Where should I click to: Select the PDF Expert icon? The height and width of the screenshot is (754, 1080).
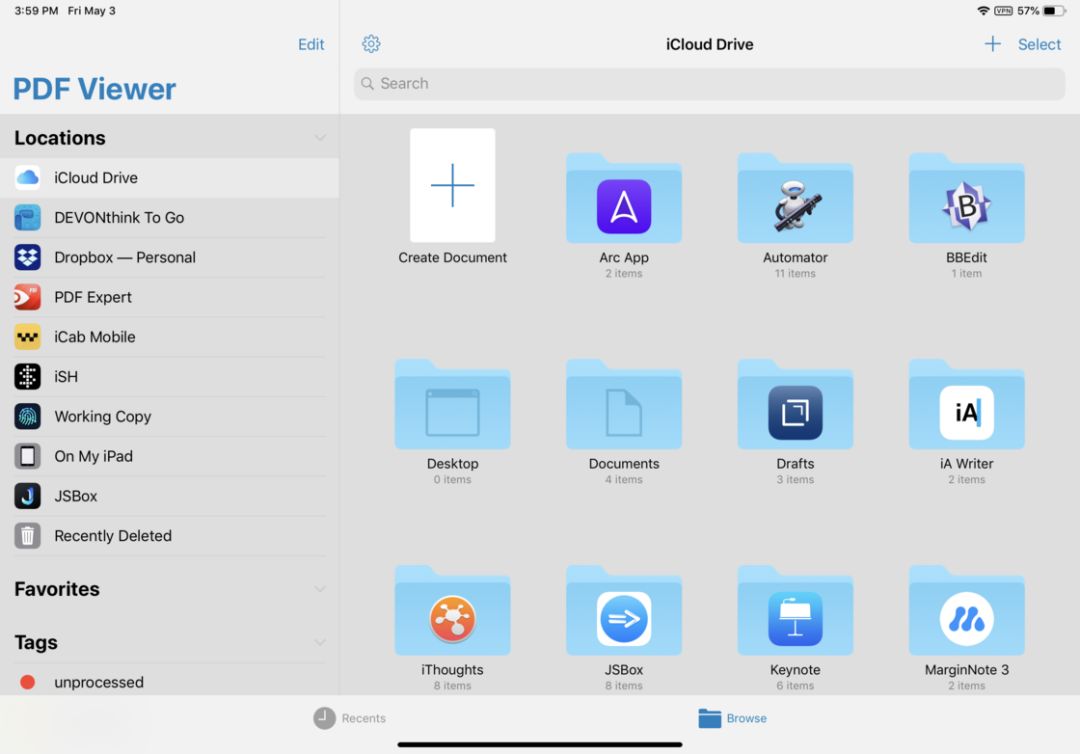tap(28, 297)
